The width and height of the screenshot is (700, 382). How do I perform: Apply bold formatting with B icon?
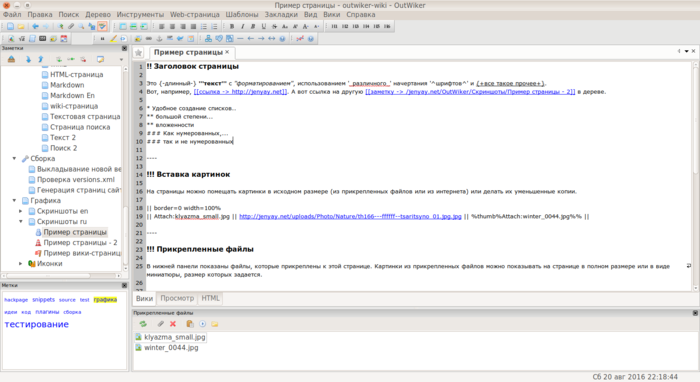coord(232,26)
